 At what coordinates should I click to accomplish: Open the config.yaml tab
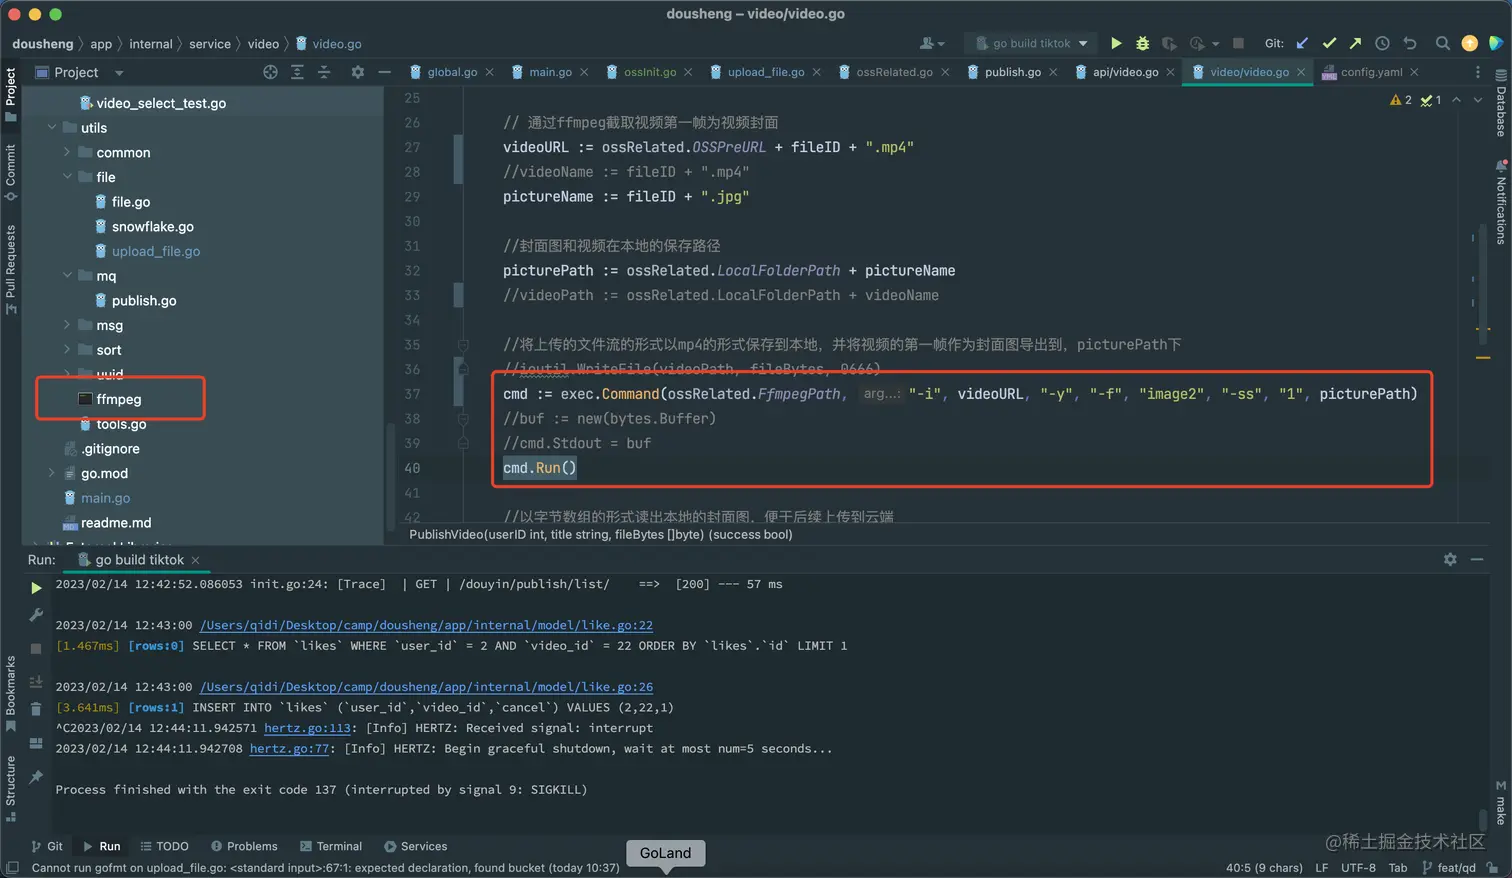point(1371,72)
